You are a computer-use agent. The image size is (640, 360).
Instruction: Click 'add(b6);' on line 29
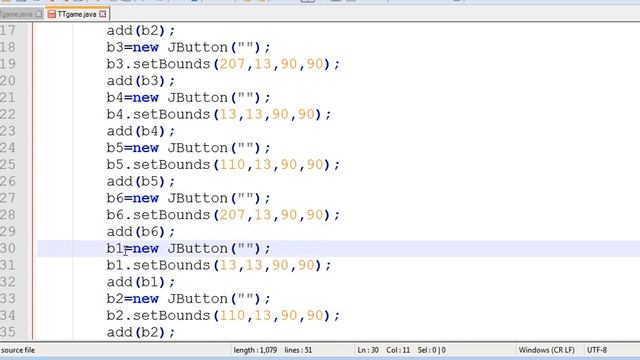140,231
